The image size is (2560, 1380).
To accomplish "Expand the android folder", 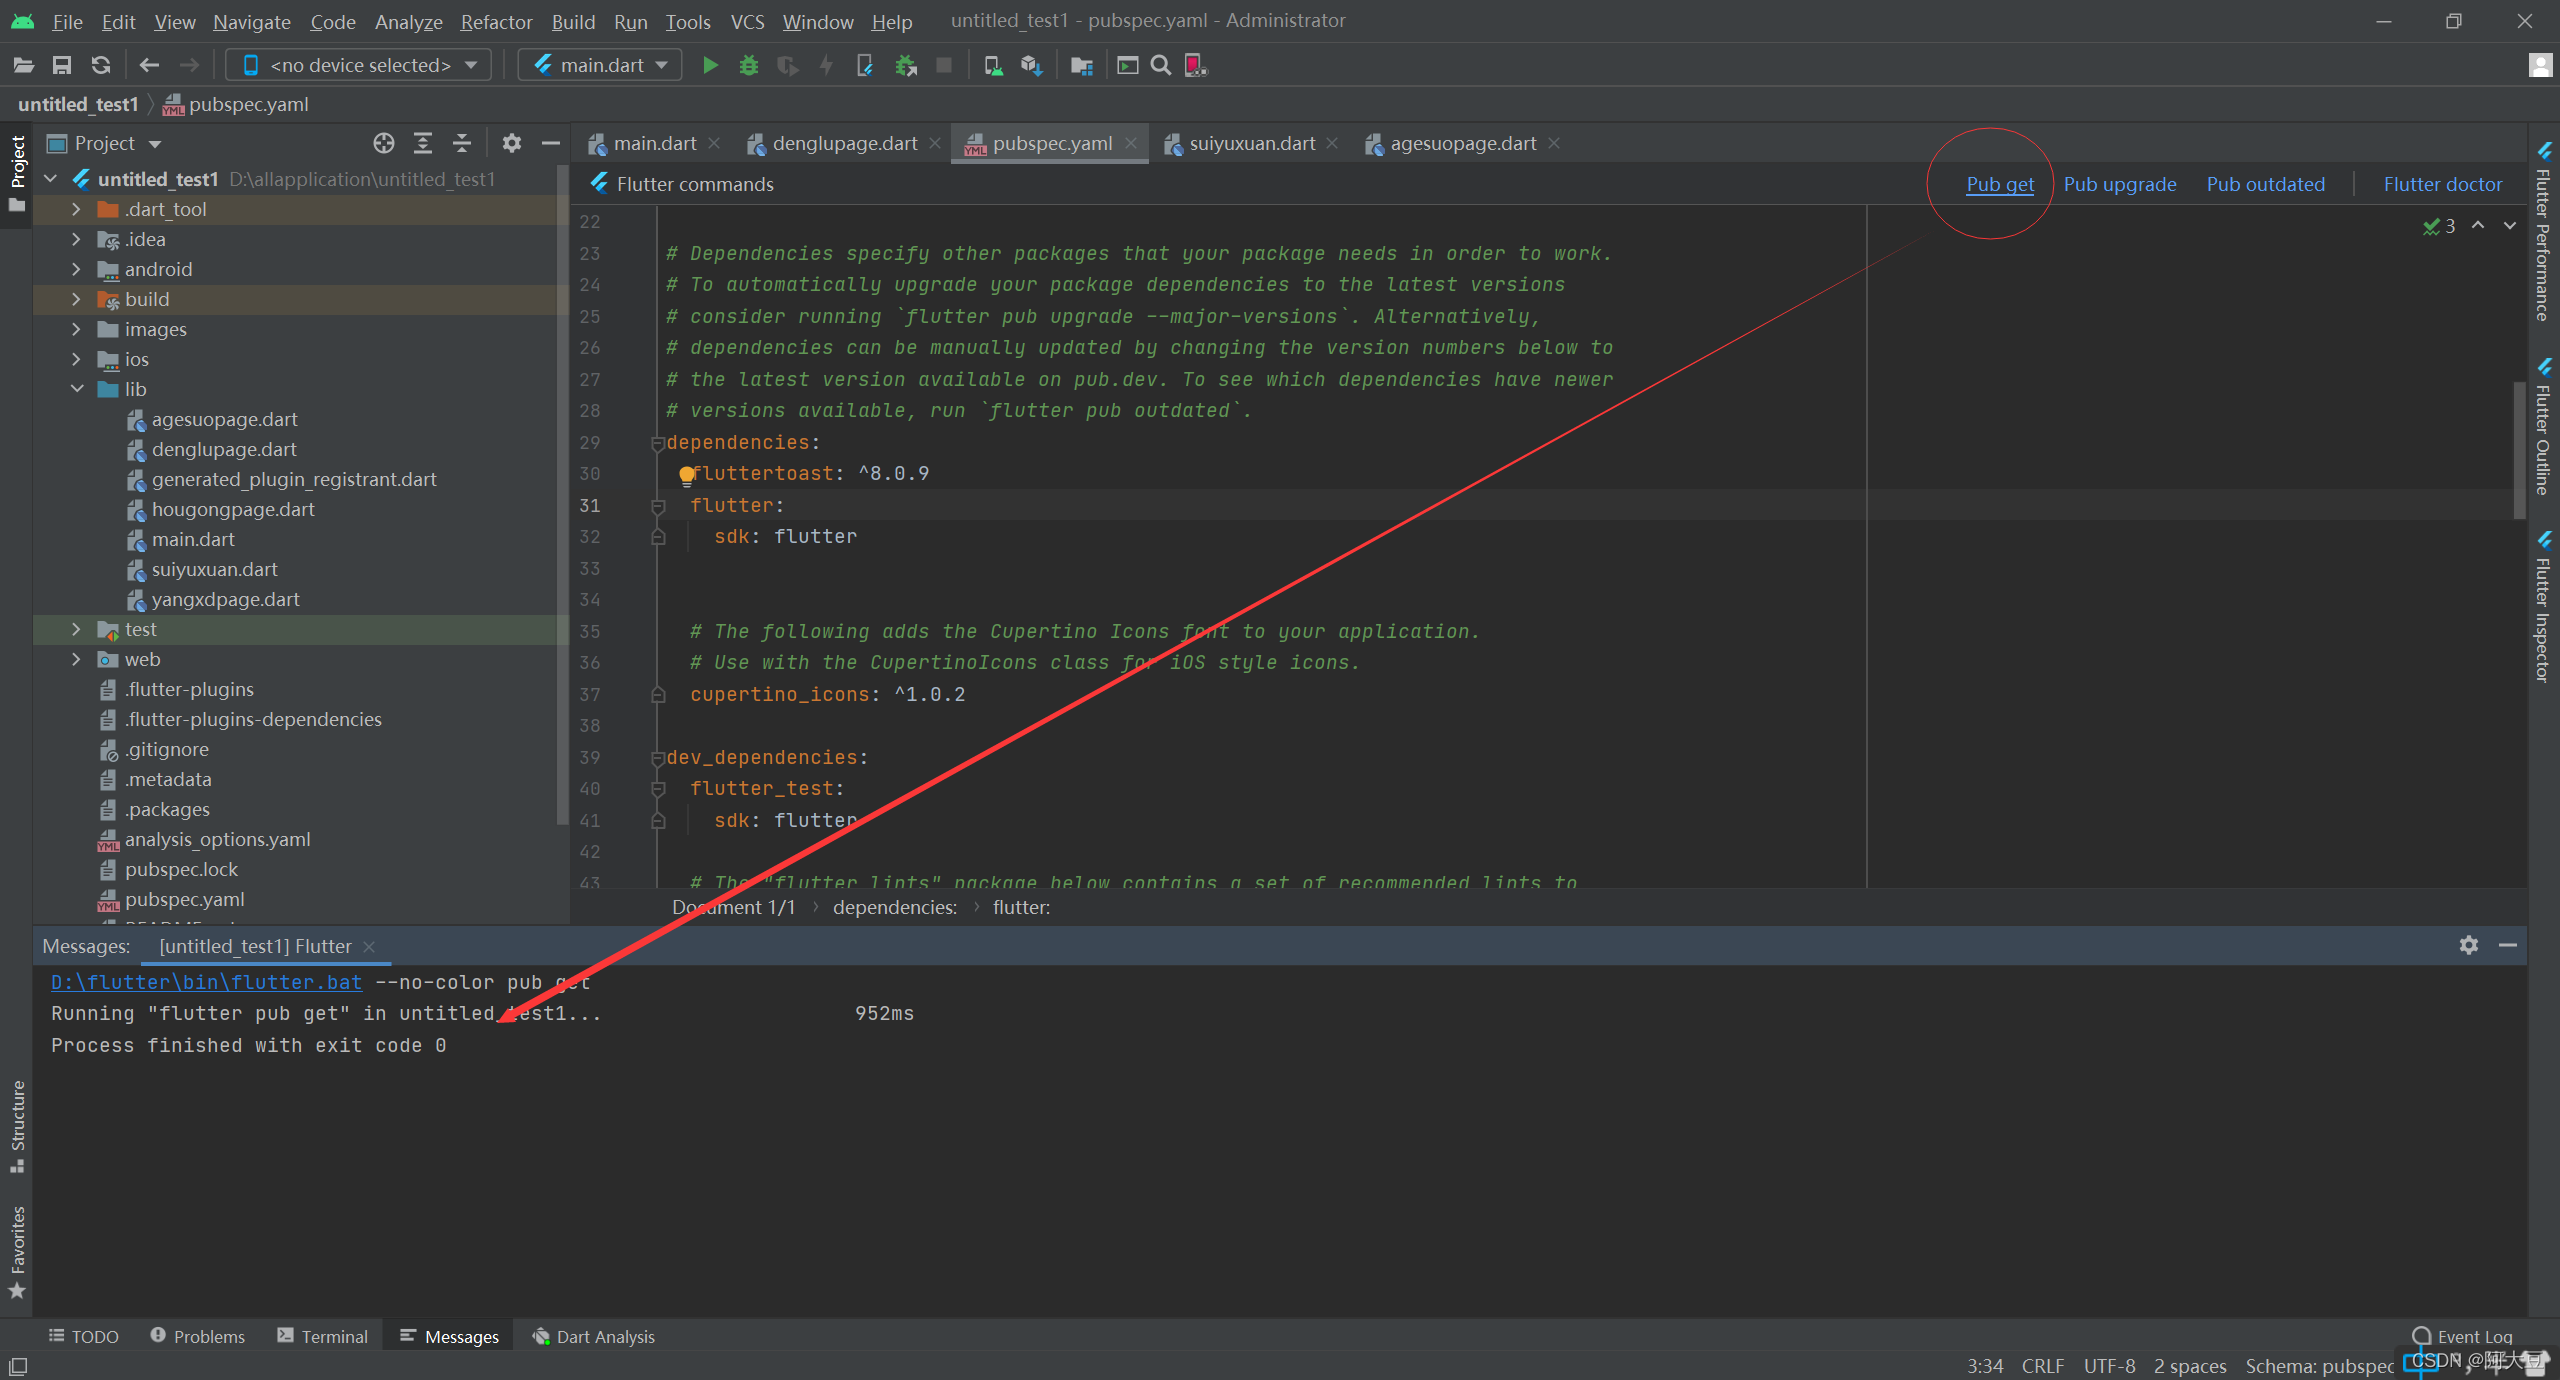I will click(x=76, y=269).
